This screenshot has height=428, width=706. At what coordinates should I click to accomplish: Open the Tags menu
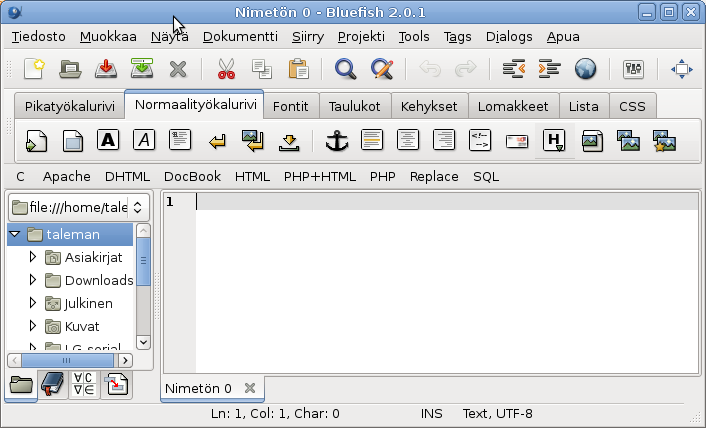pyautogui.click(x=457, y=37)
